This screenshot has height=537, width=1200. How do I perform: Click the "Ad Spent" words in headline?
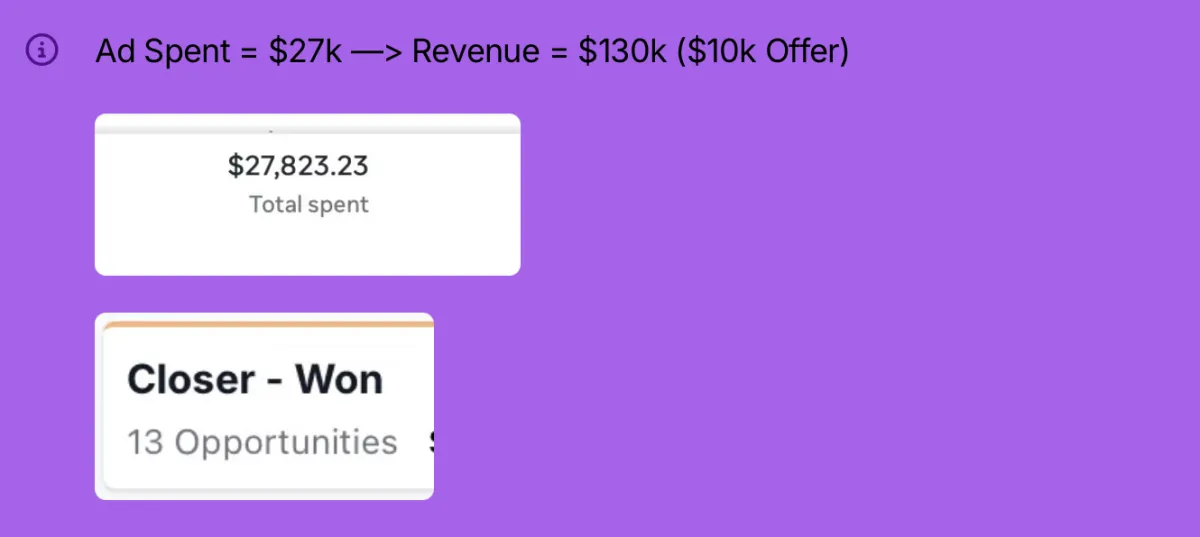(162, 52)
